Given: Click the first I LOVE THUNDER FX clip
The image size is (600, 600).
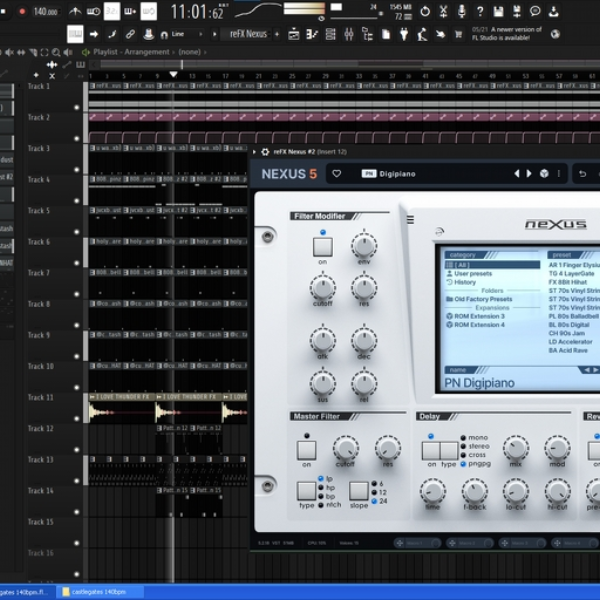Looking at the screenshot, I should pos(122,408).
